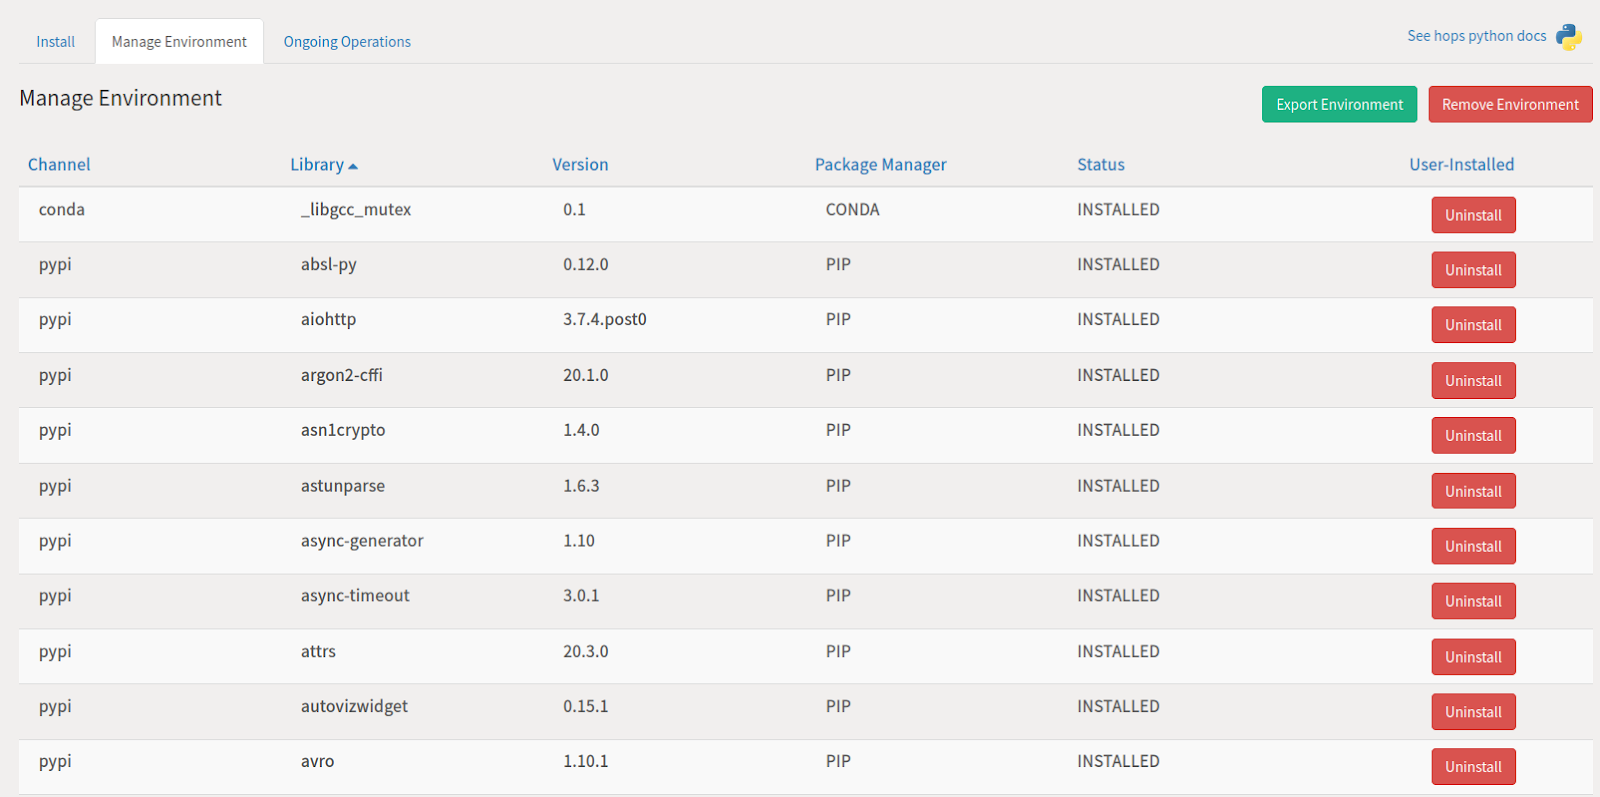This screenshot has height=797, width=1600.
Task: Select the Manage Environment tab
Action: pyautogui.click(x=179, y=42)
